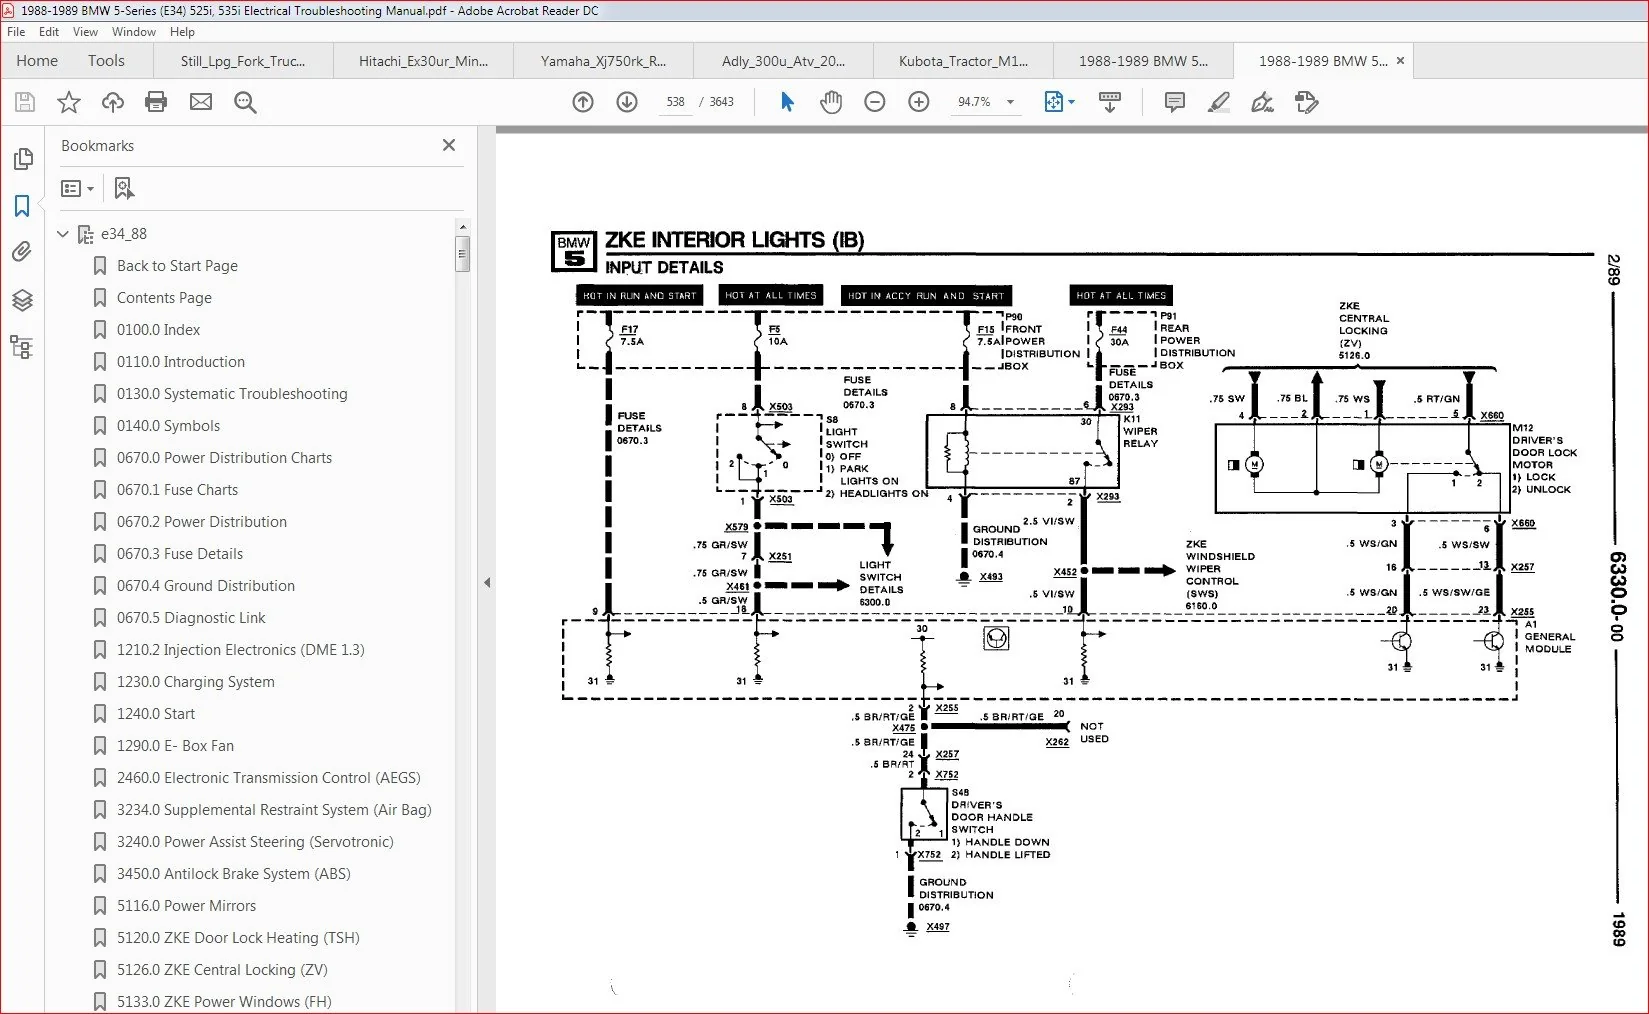Activate the hand pan tool
Screen dimensions: 1649x1014
(831, 102)
